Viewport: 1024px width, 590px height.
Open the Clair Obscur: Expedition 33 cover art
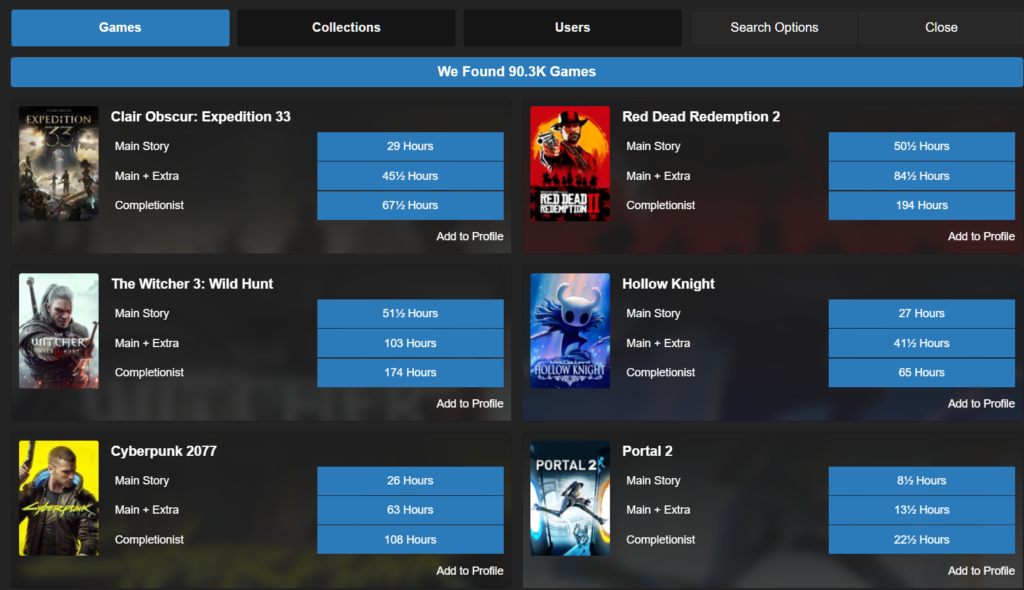coord(58,164)
